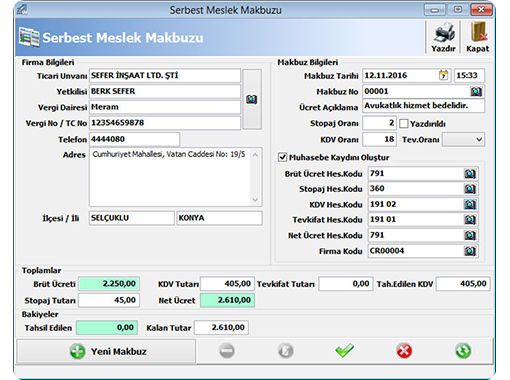This screenshot has width=510, height=380.
Task: Click the red X cancel icon
Action: point(404,351)
